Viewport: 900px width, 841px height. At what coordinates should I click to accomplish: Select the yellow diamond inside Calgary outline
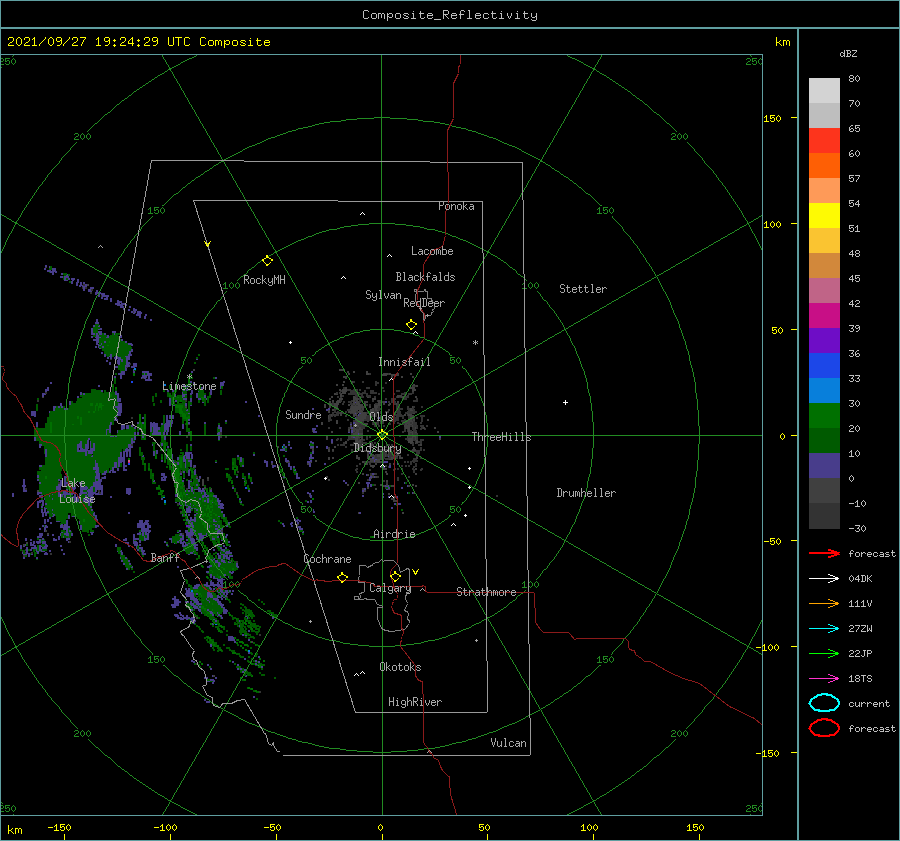[x=395, y=576]
